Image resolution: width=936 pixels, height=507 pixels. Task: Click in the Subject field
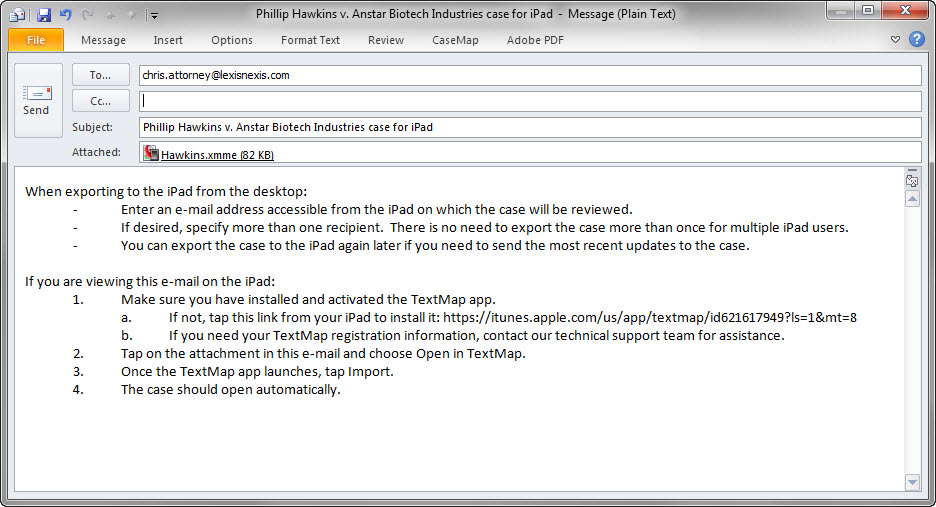(530, 127)
